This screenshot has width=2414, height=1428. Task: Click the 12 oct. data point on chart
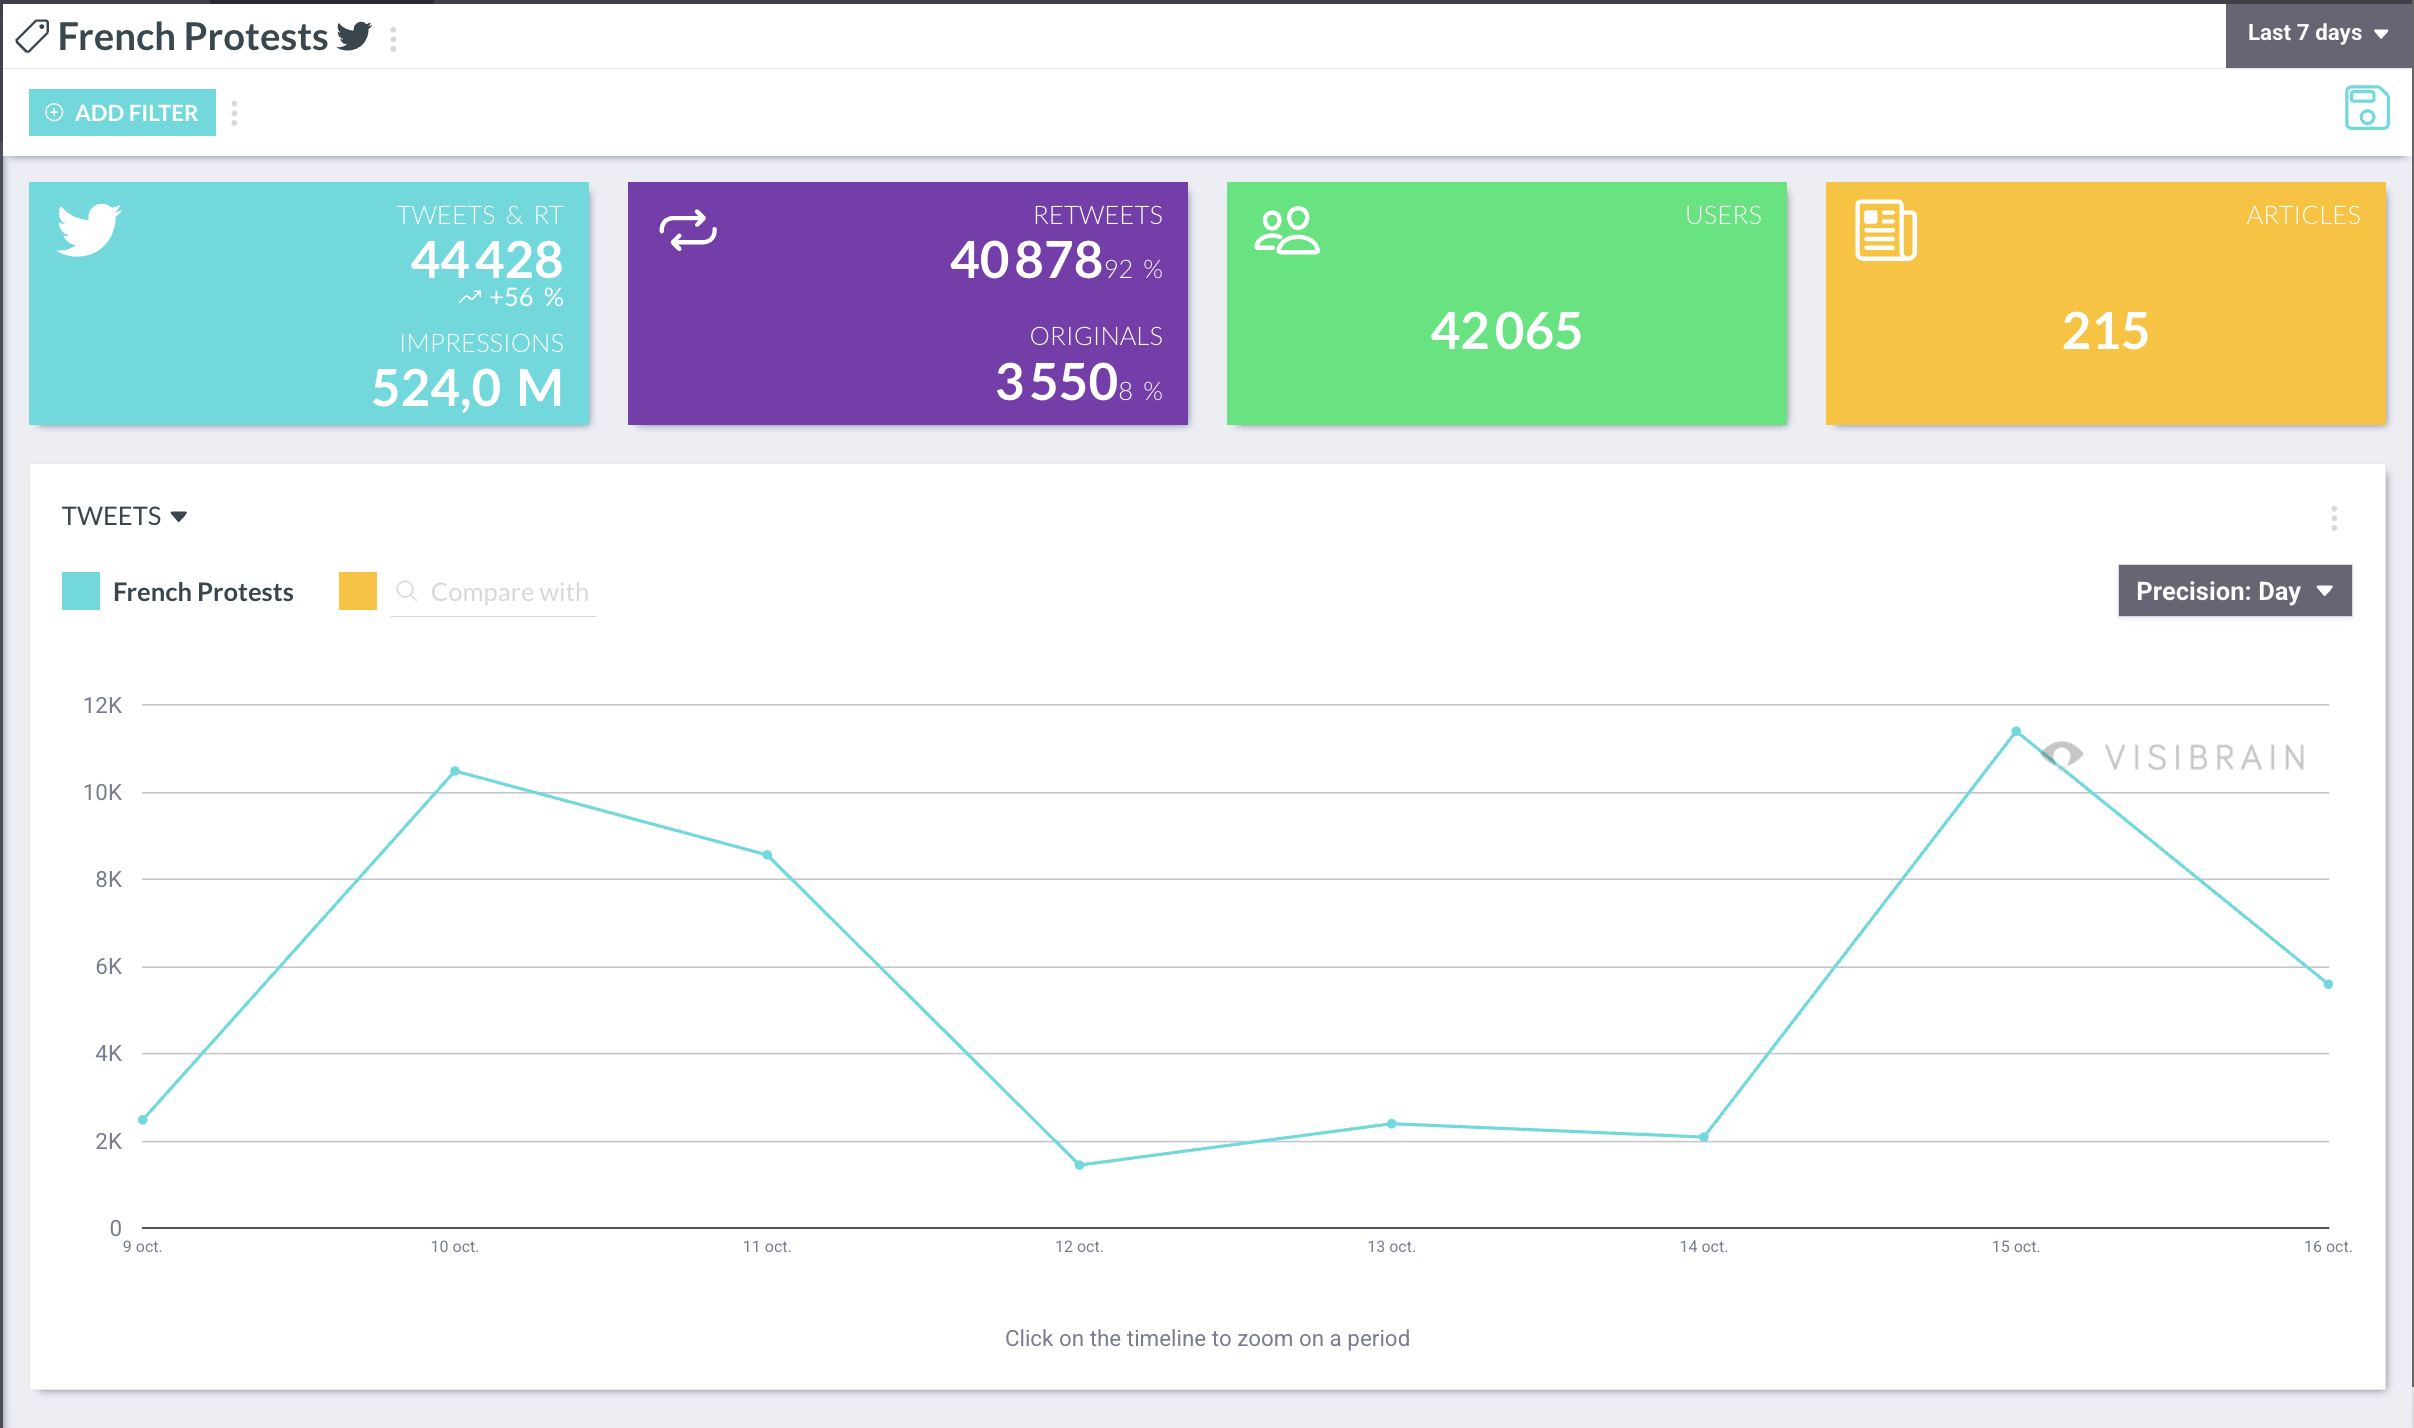[1079, 1165]
